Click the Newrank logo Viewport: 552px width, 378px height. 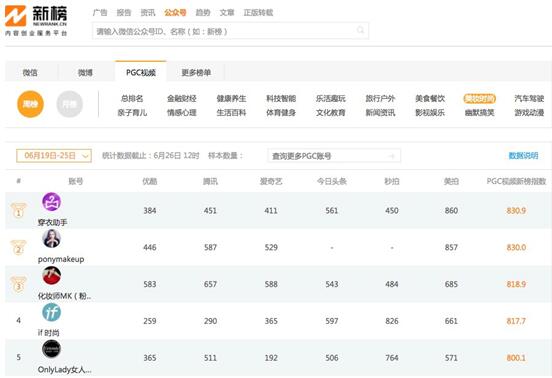click(x=36, y=20)
